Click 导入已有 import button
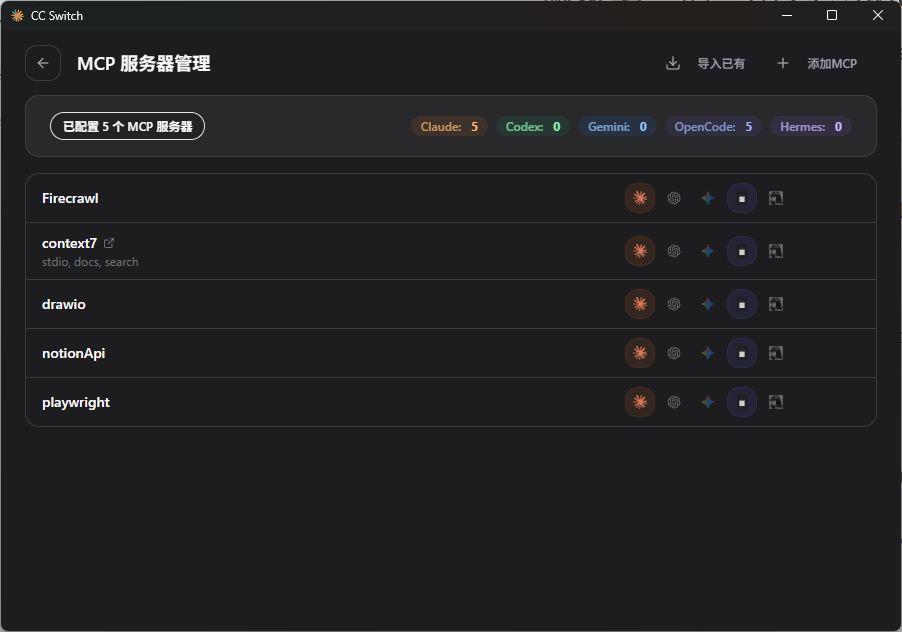This screenshot has width=902, height=632. coord(705,63)
